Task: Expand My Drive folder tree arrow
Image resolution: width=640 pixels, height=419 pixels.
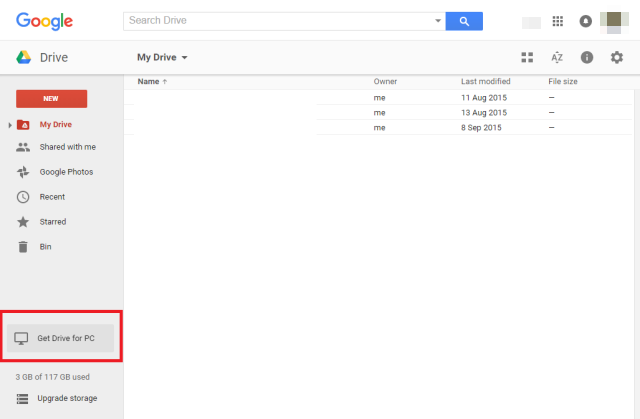Action: click(10, 125)
